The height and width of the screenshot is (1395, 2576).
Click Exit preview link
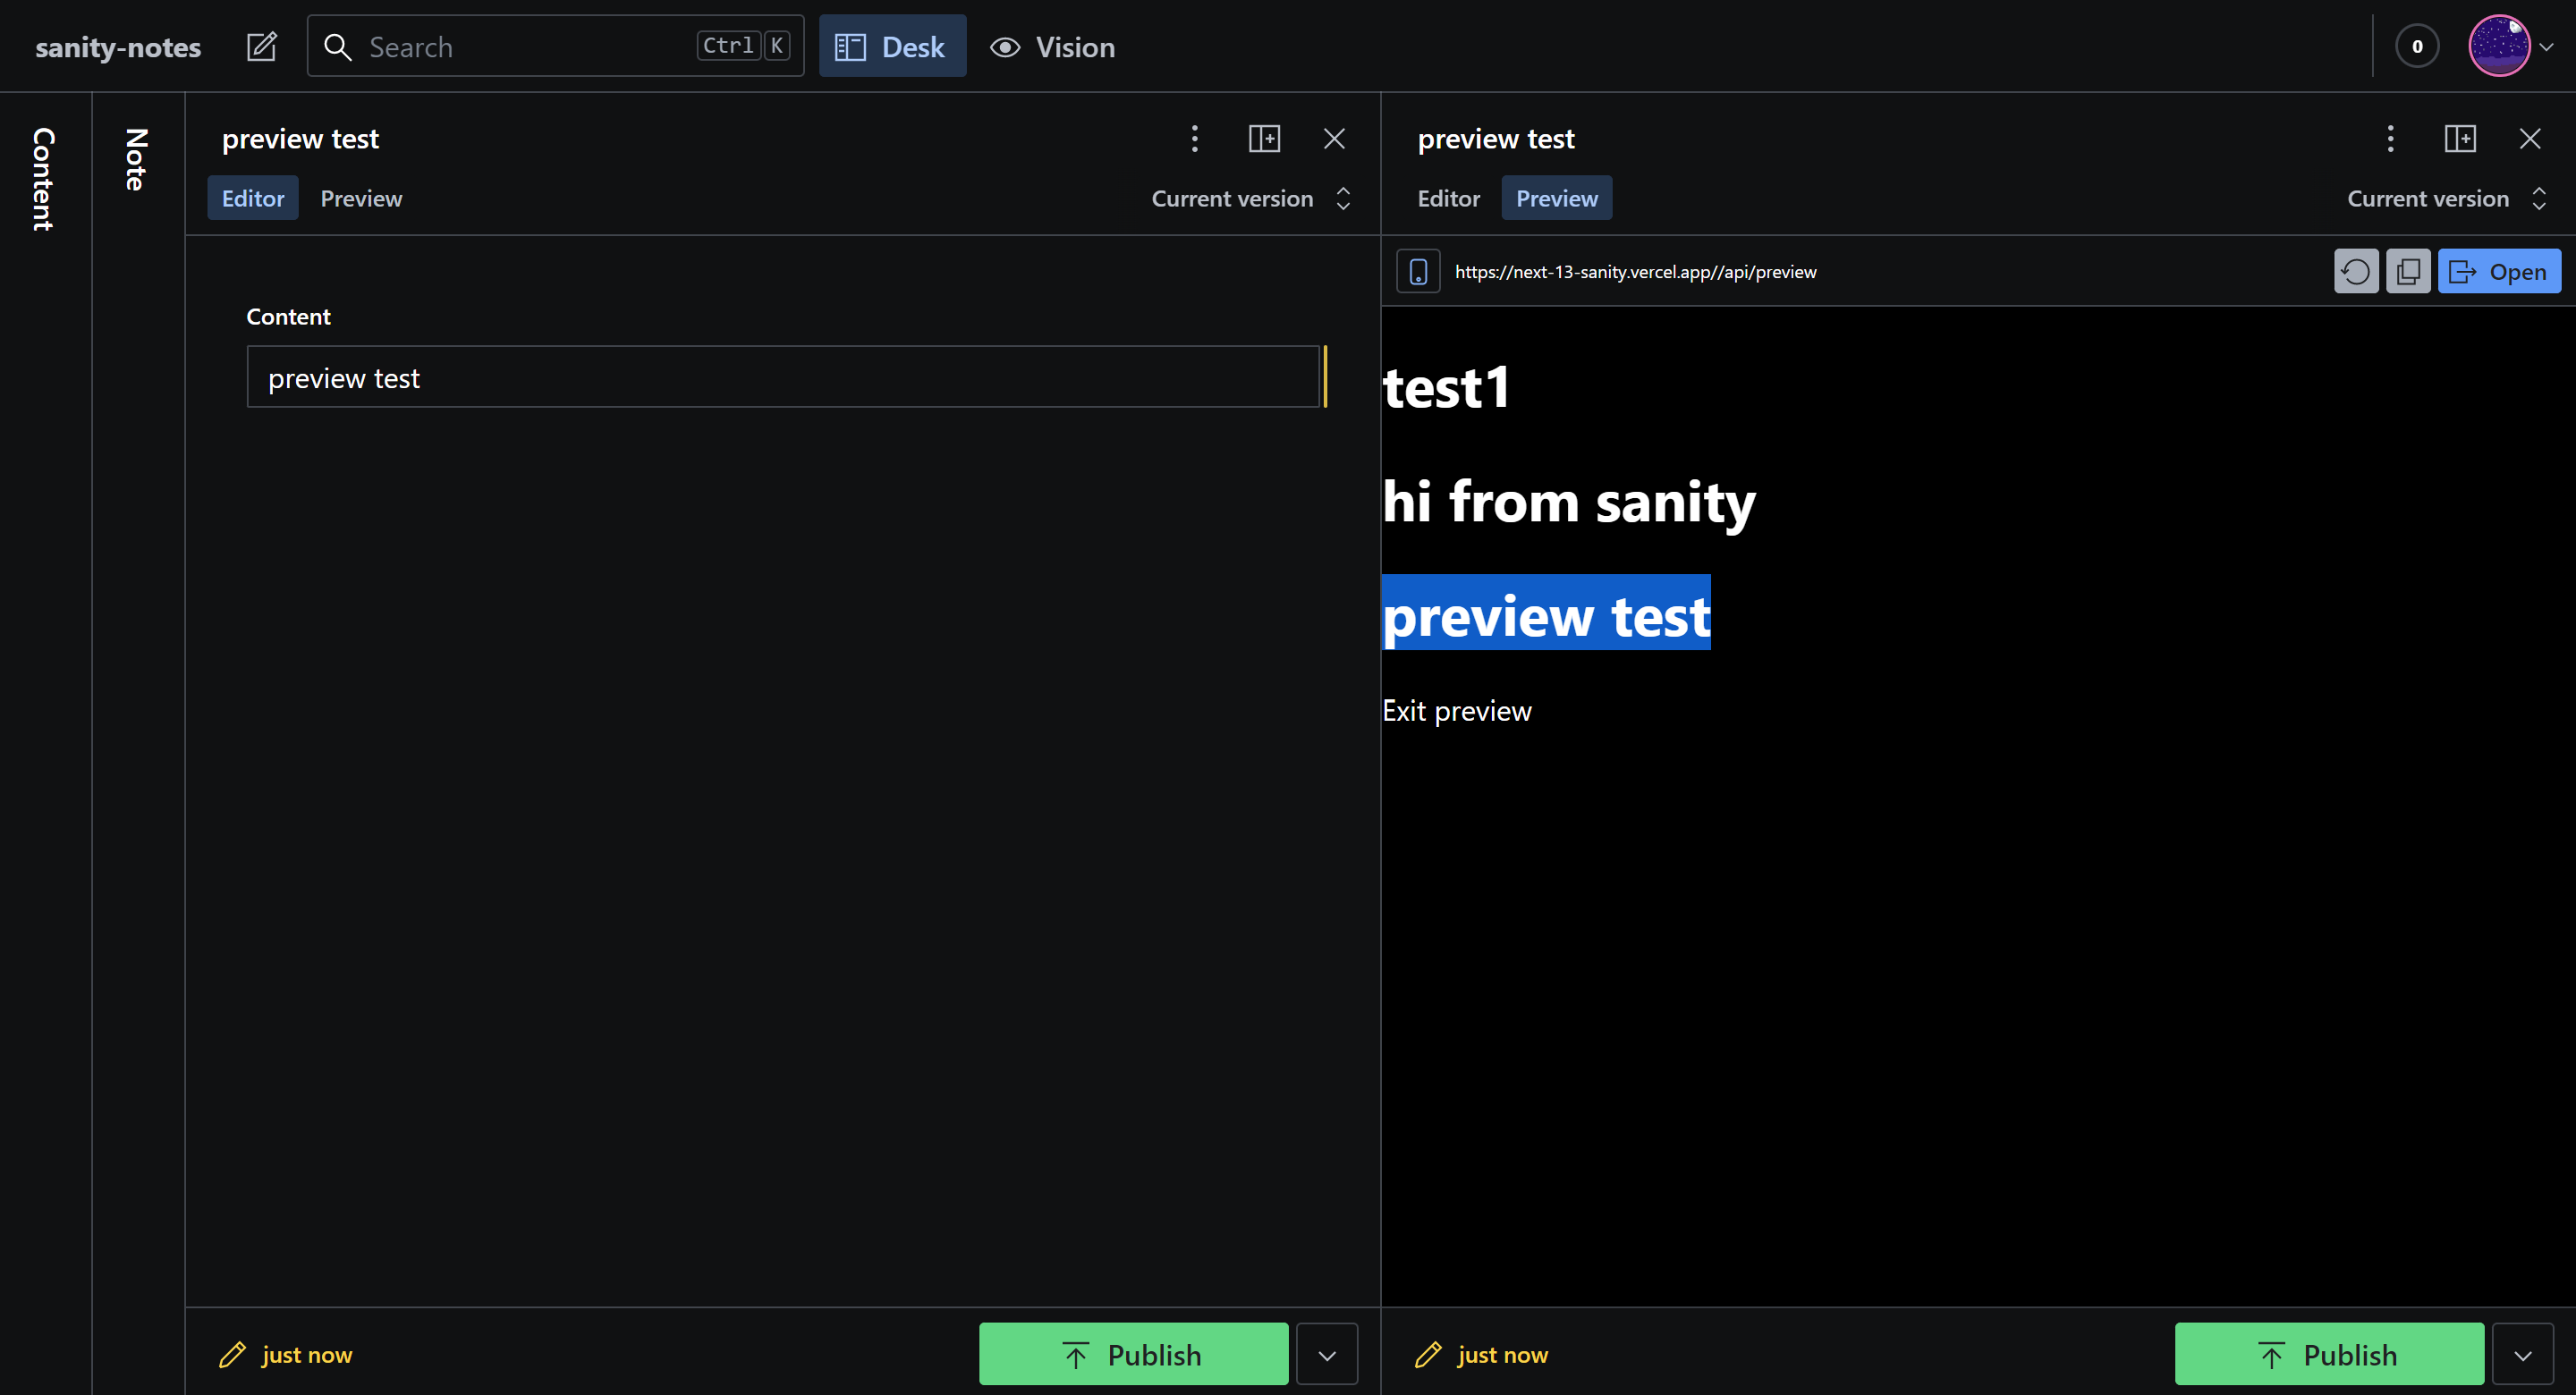pyautogui.click(x=1456, y=710)
